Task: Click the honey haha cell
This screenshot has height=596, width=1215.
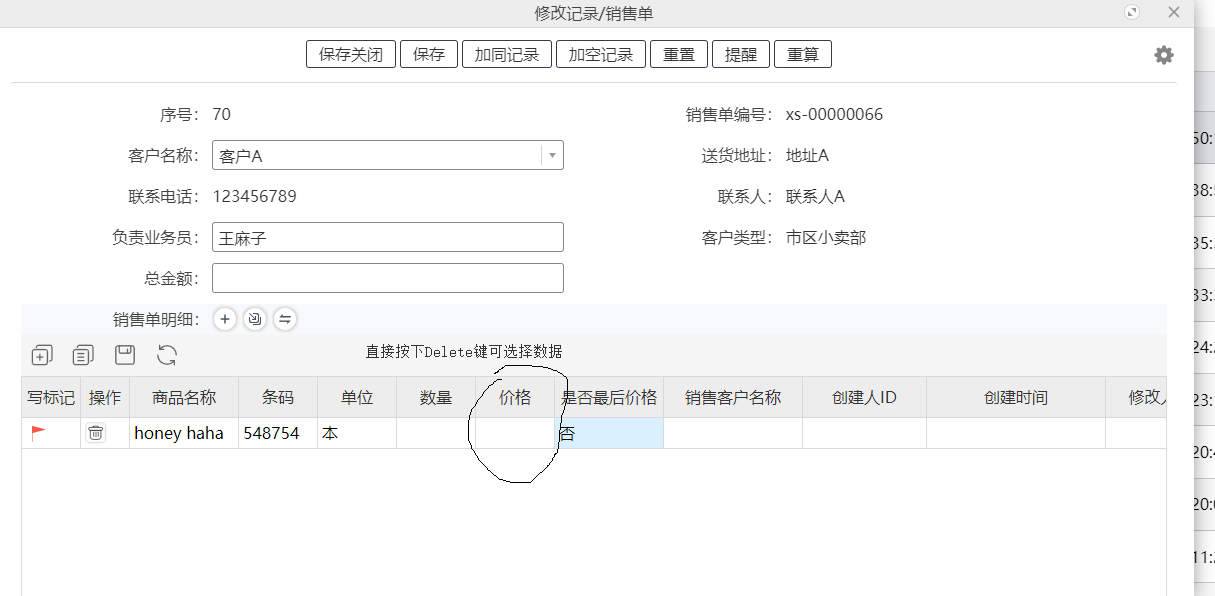Action: [184, 433]
